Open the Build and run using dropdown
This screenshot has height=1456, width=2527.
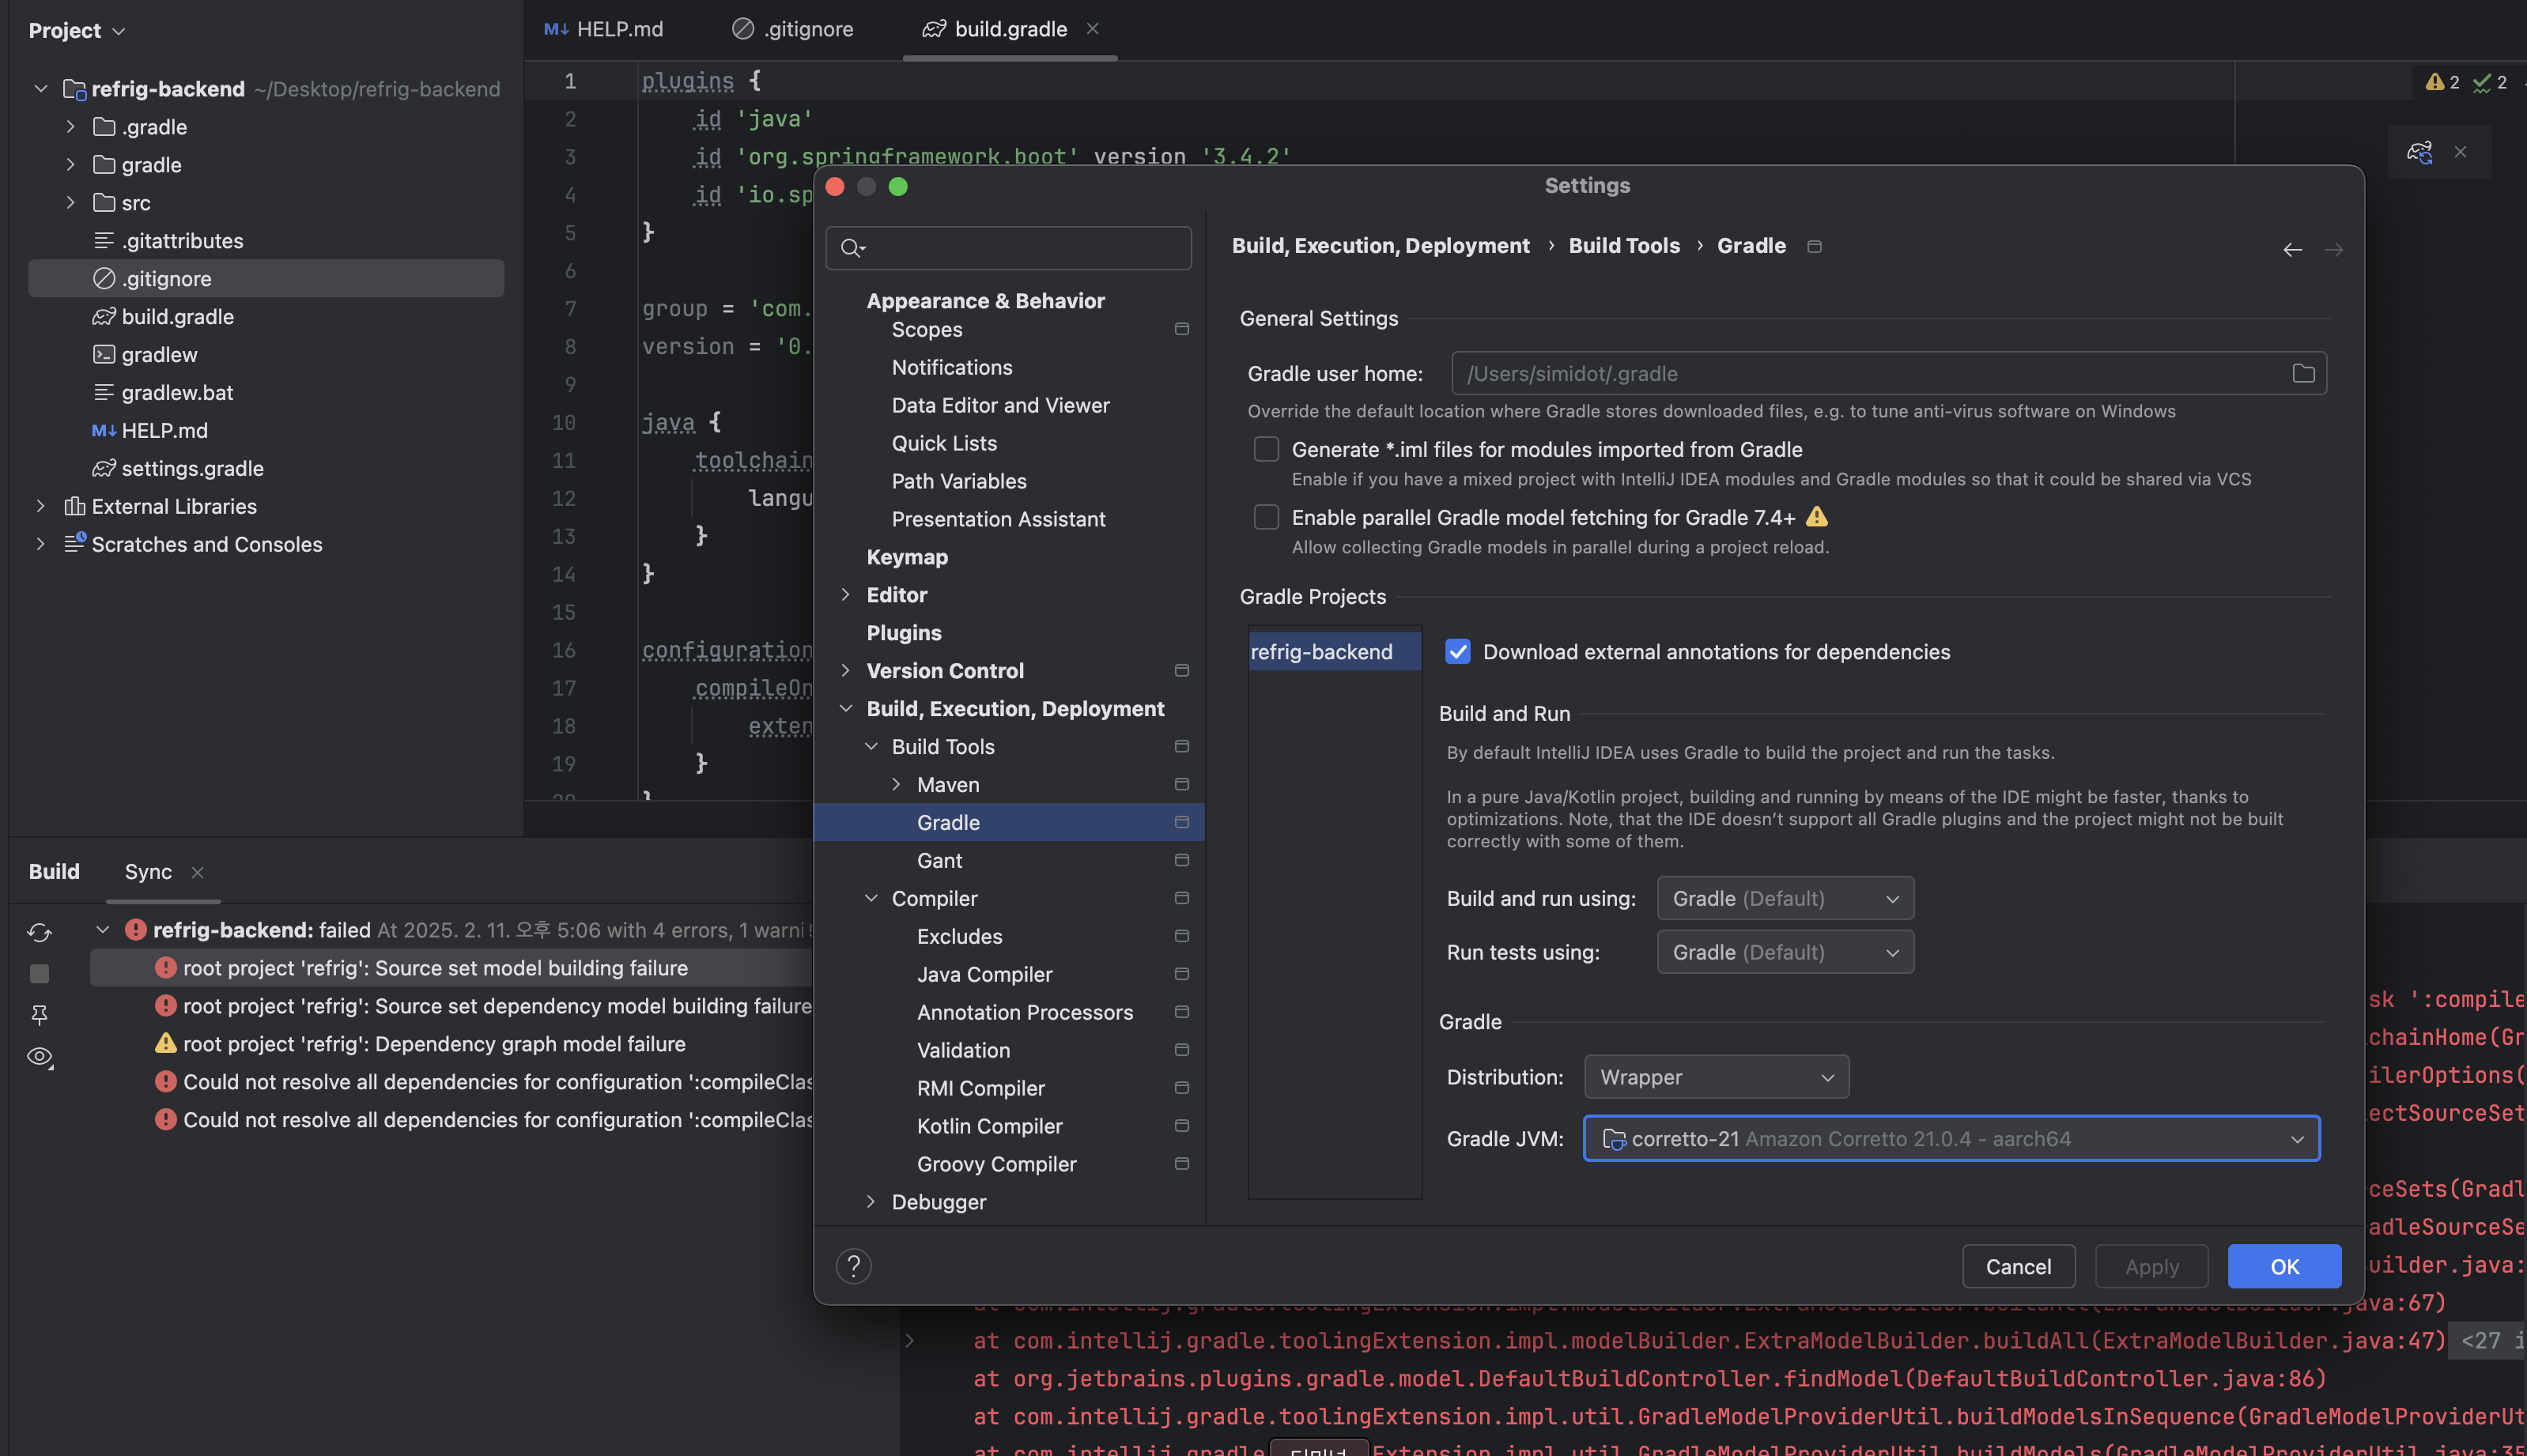tap(1785, 898)
